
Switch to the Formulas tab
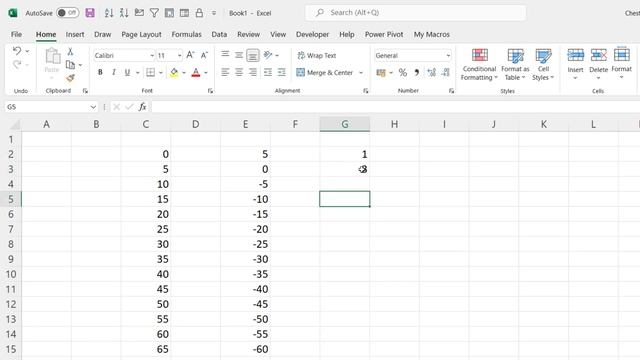point(187,34)
